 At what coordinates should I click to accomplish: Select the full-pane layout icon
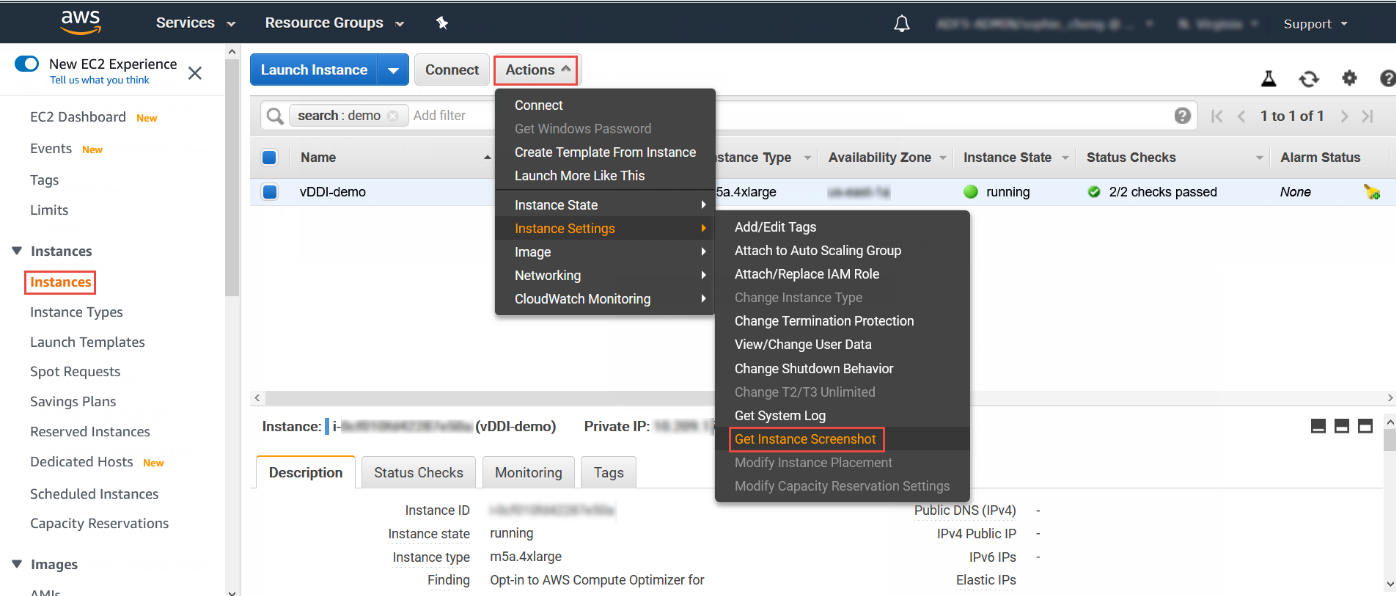(x=1318, y=425)
